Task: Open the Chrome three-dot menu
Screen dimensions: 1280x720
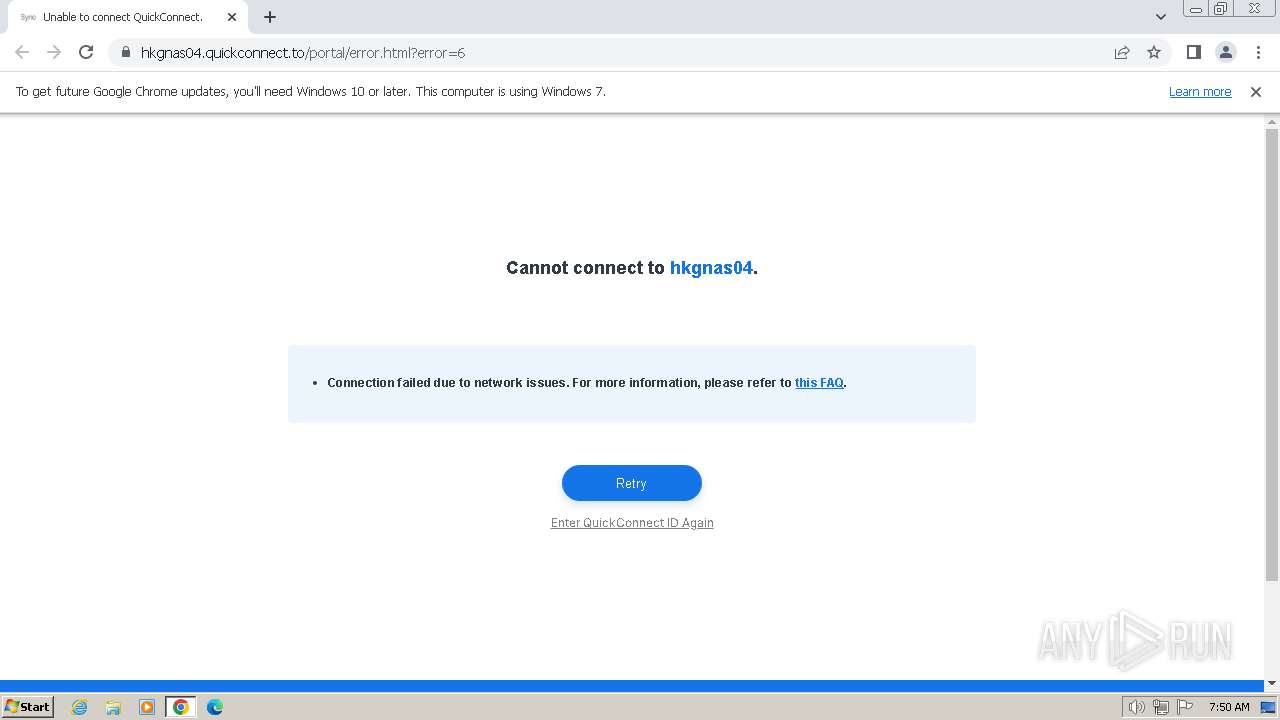Action: 1258,52
